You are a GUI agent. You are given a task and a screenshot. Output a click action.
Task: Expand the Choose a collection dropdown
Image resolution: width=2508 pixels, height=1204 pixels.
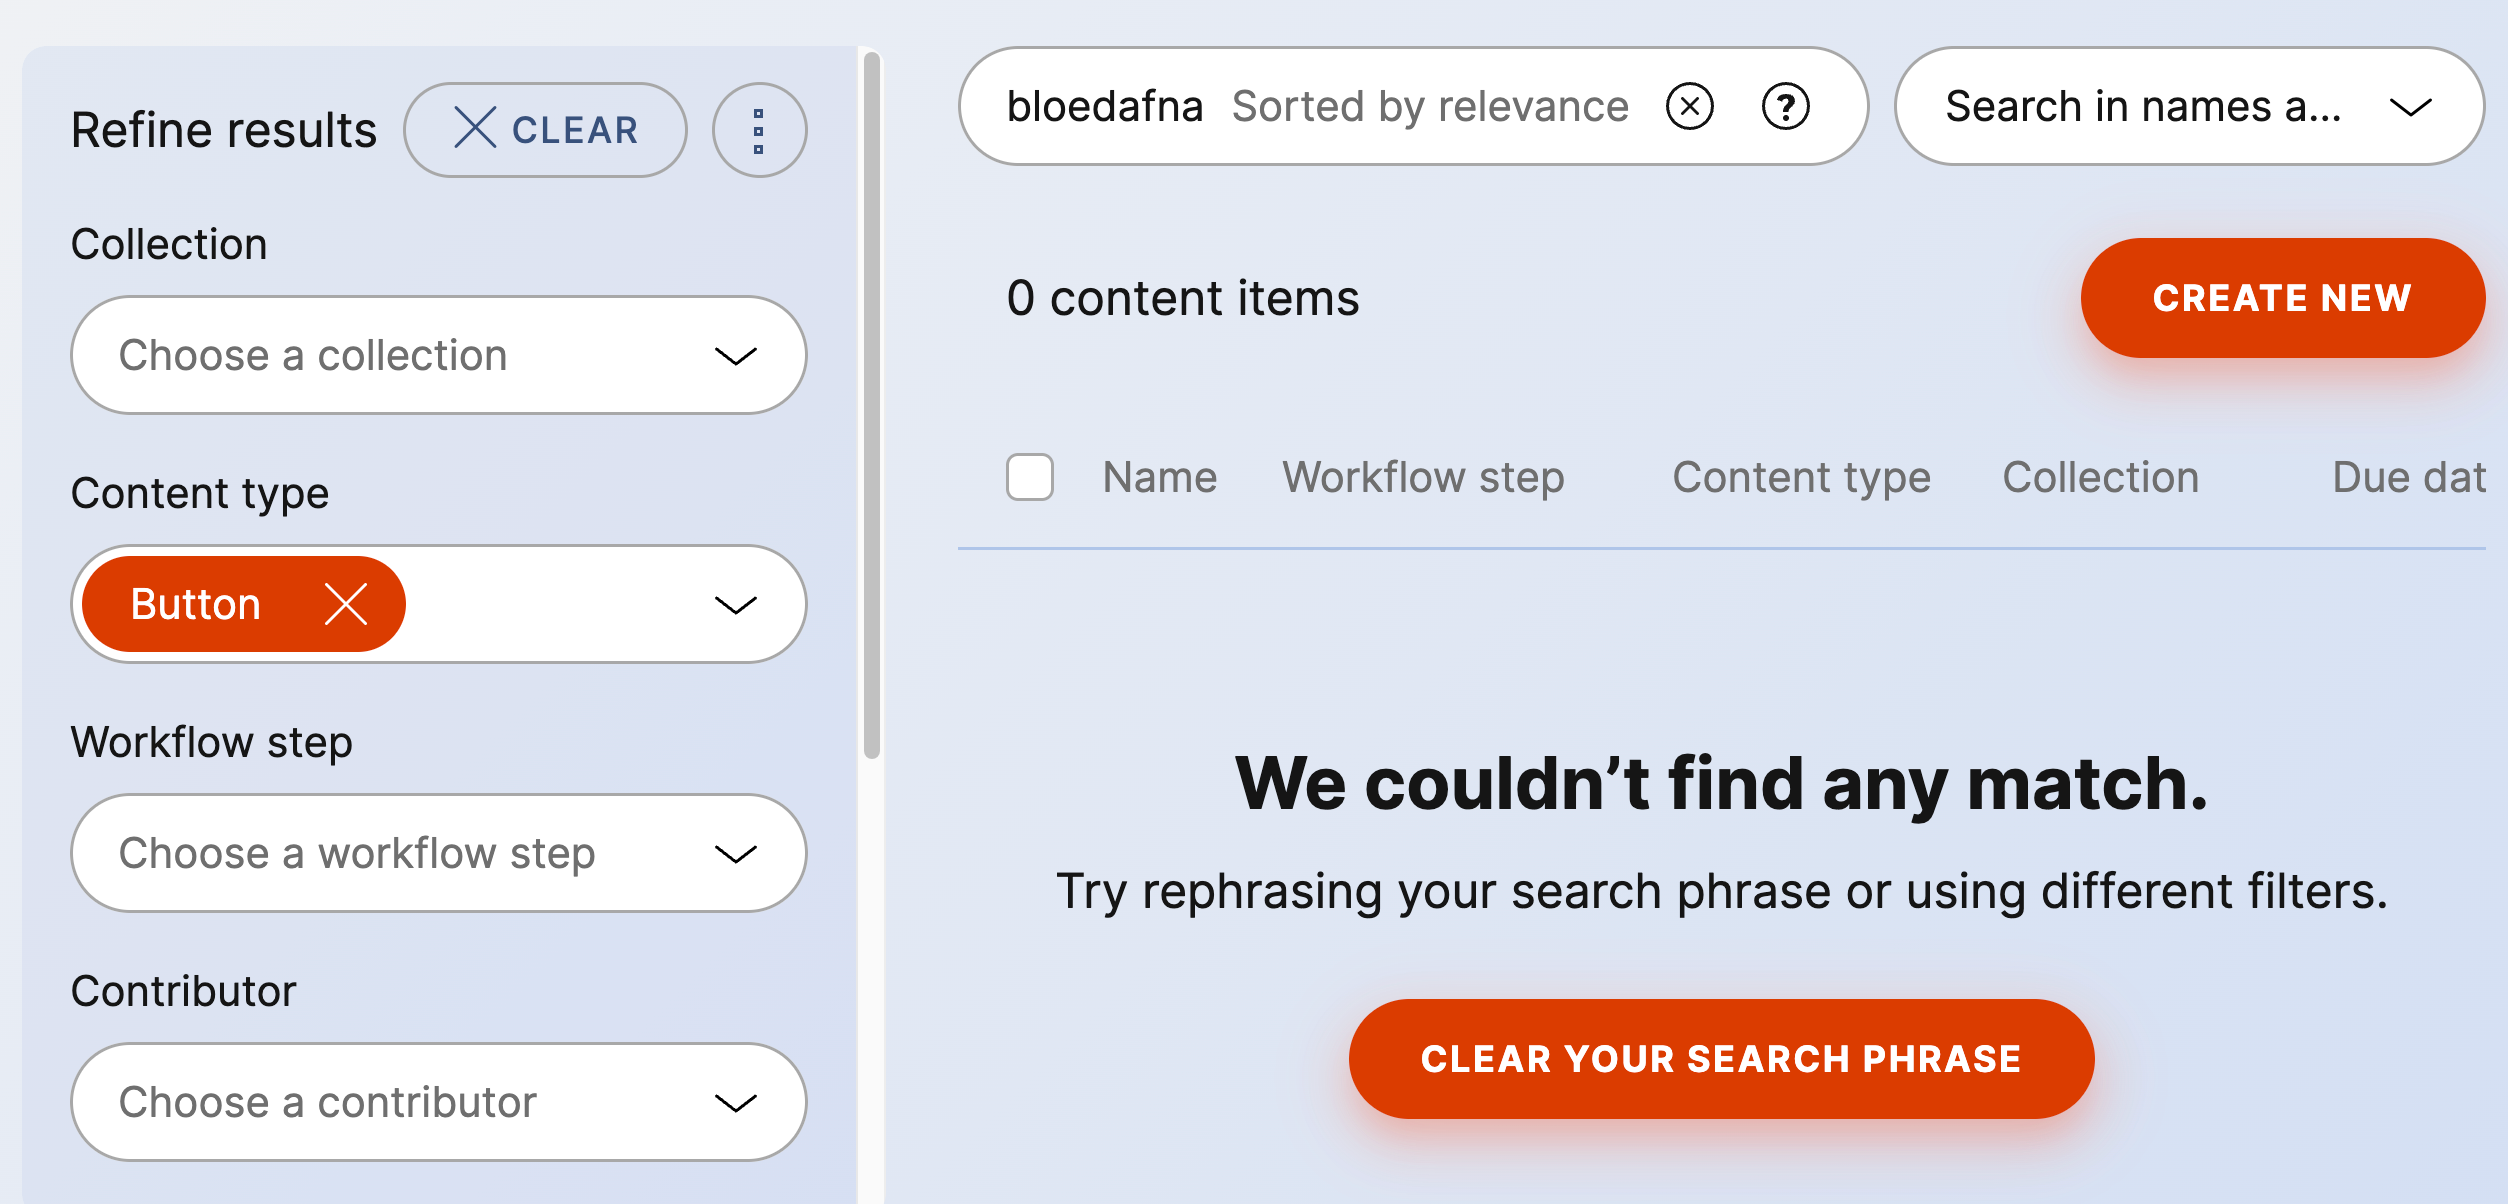tap(438, 355)
